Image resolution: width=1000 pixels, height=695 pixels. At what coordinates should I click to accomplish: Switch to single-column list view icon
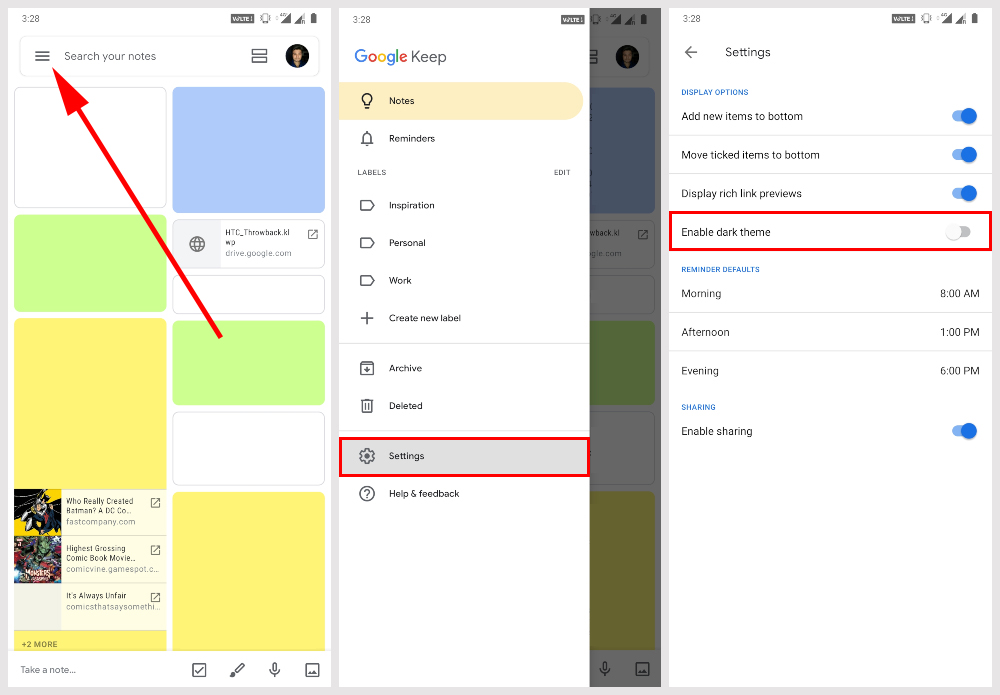pos(259,56)
